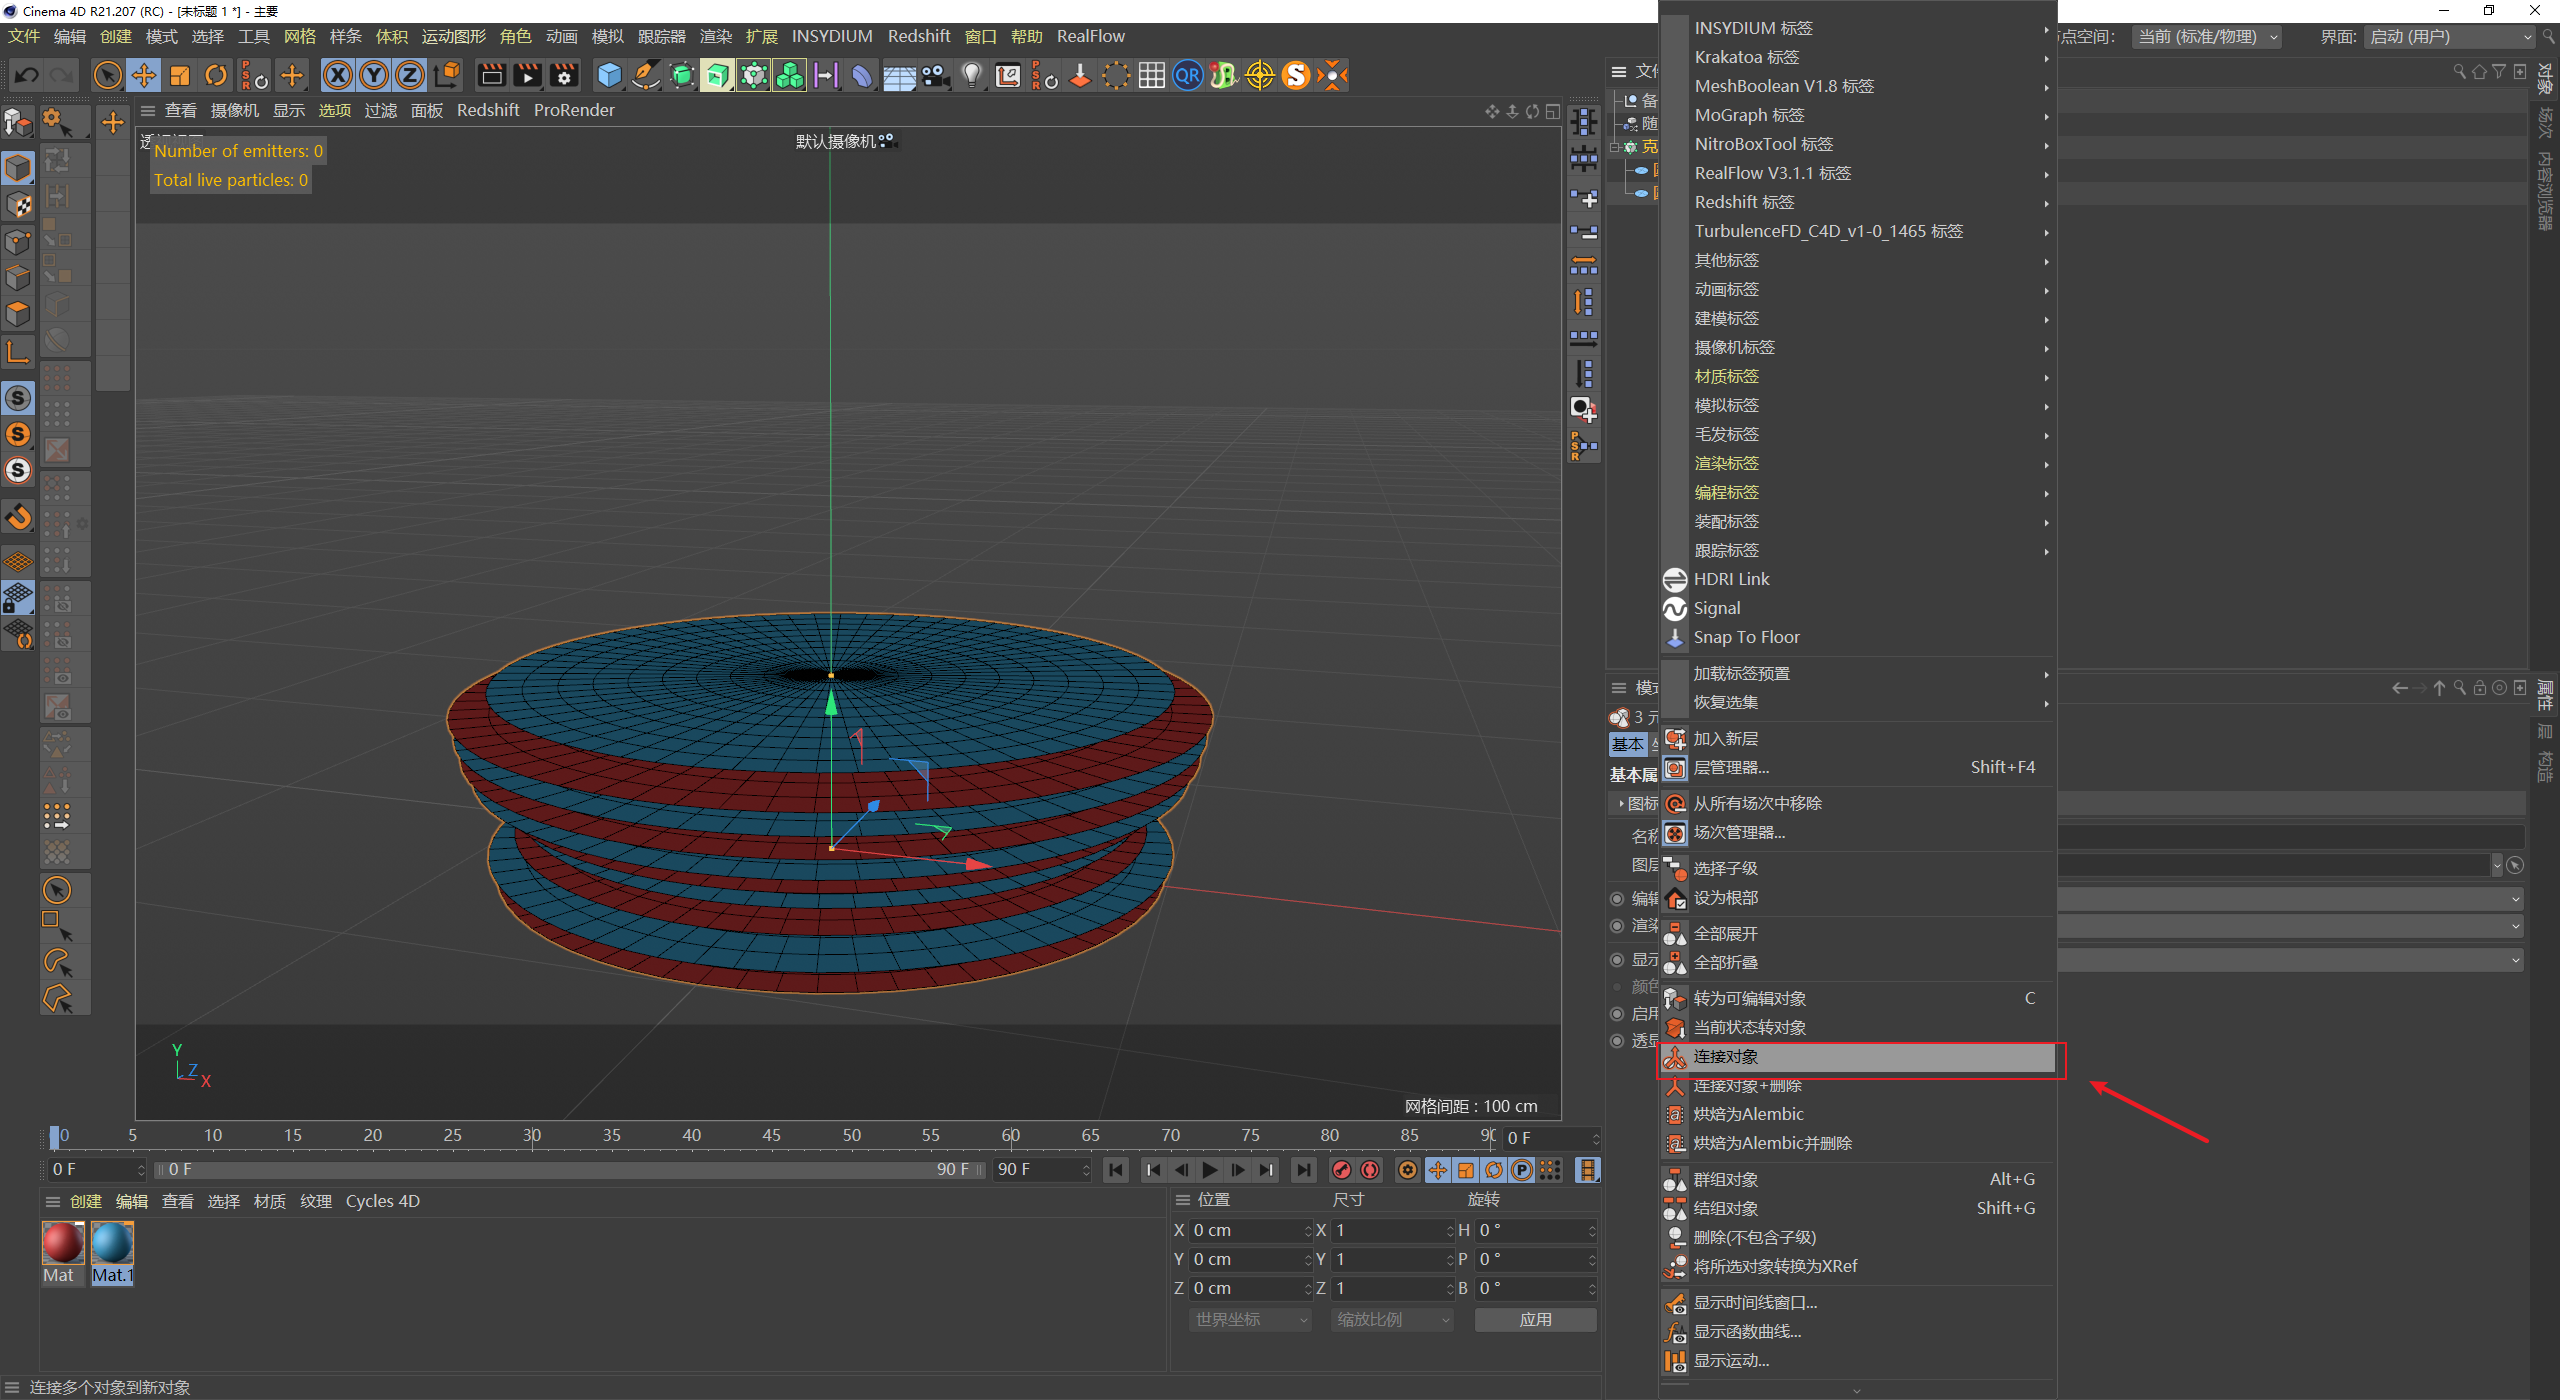
Task: Choose 连接对象+删除 menu entry
Action: (1858, 1086)
